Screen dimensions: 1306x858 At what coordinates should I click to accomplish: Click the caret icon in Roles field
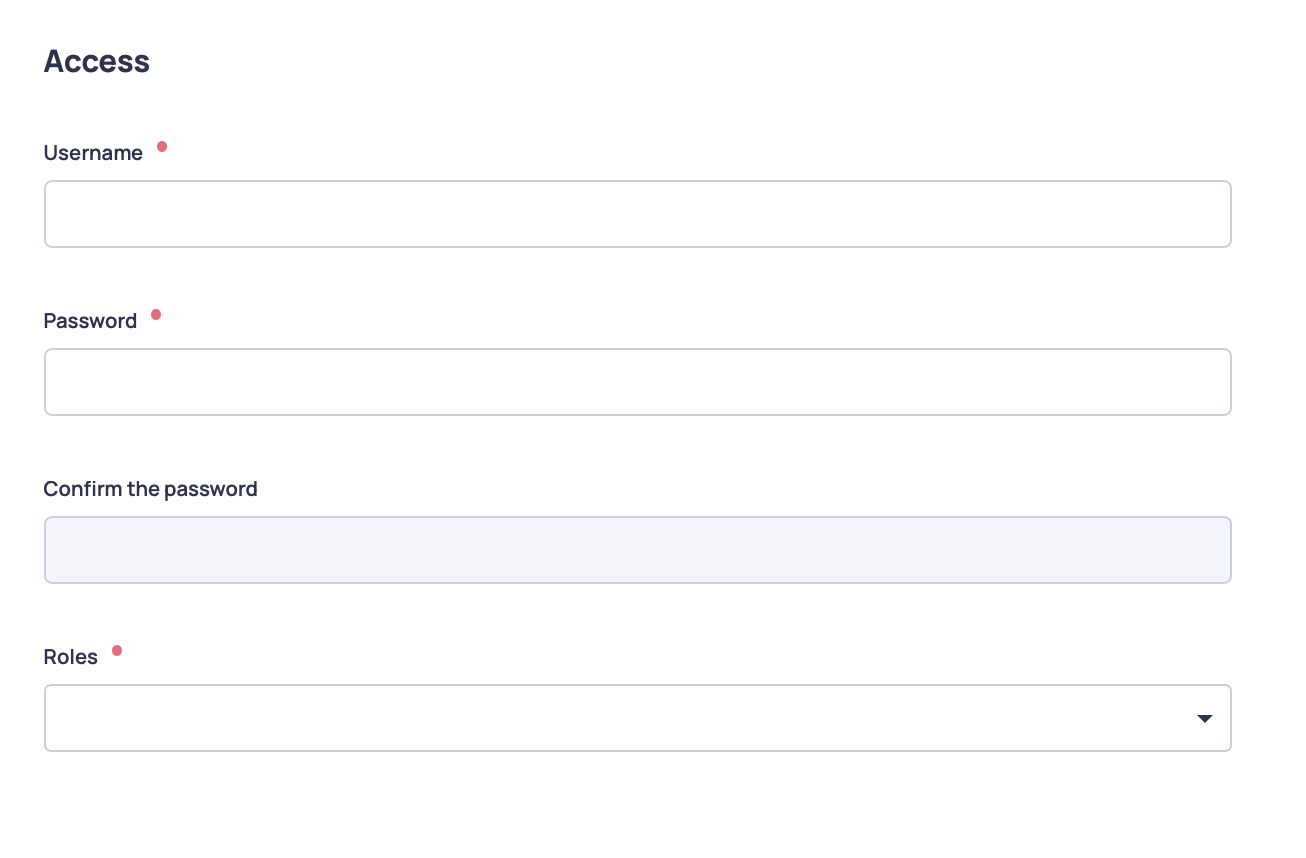point(1205,719)
